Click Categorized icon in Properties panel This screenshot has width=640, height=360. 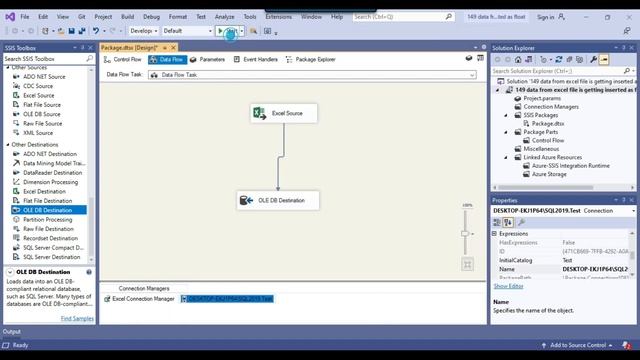[x=497, y=222]
